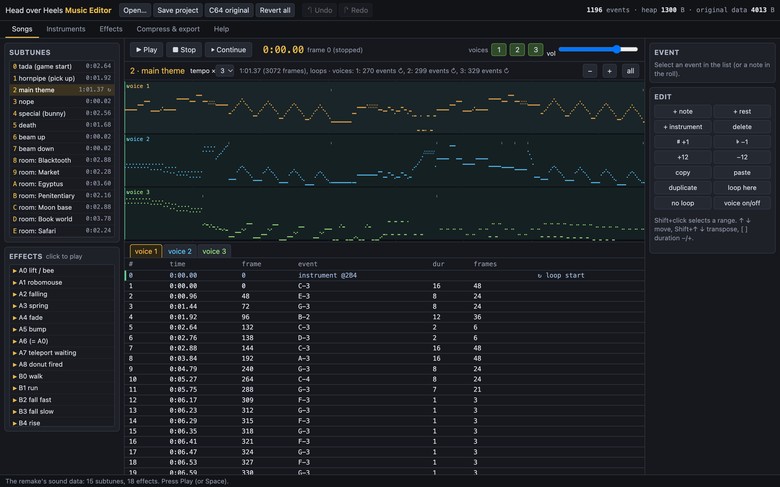Viewport: 780px width, 487px height.
Task: Adjust the volume slider
Action: 598,49
